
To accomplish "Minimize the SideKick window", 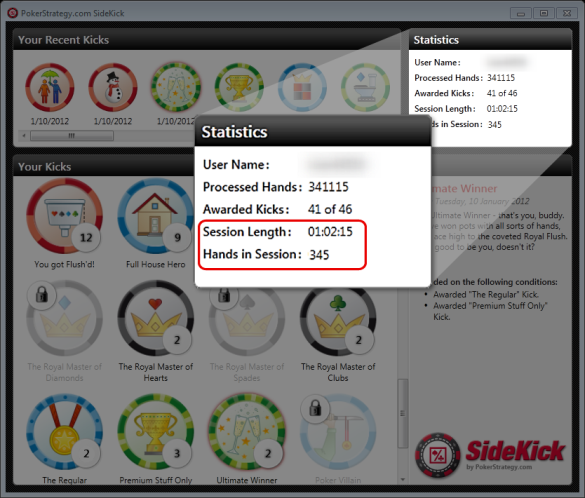I will point(521,13).
